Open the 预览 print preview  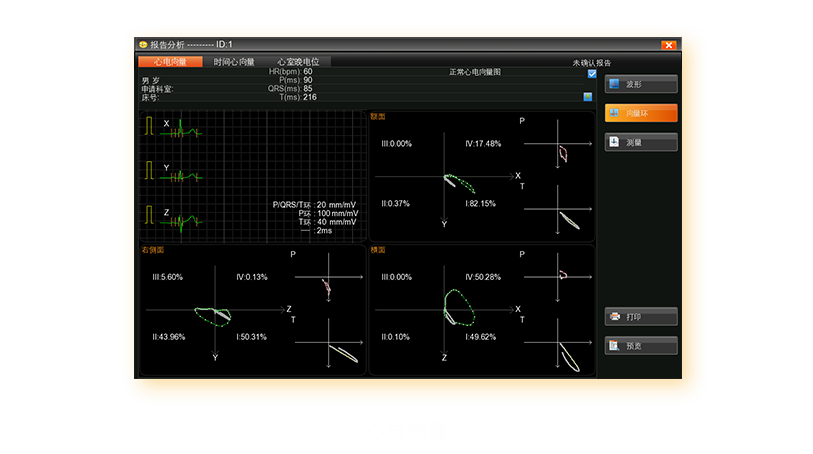click(x=641, y=346)
